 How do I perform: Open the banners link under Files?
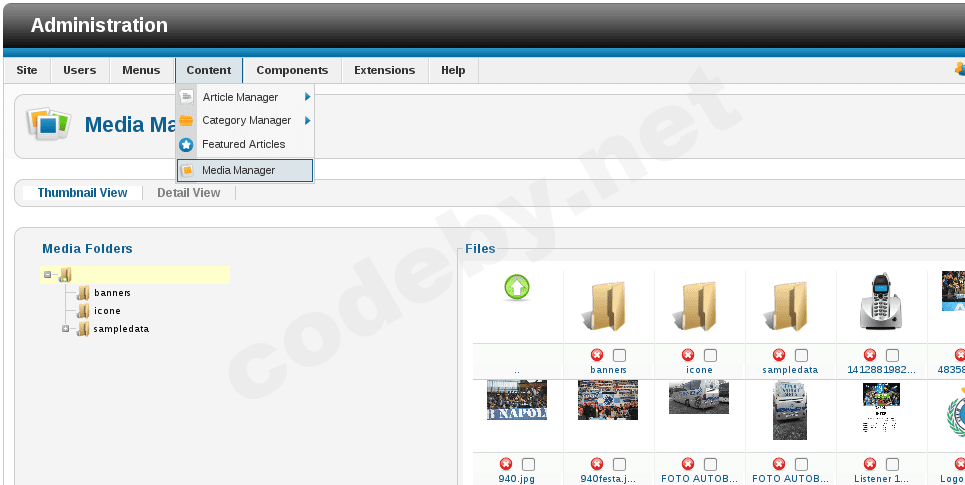(608, 370)
